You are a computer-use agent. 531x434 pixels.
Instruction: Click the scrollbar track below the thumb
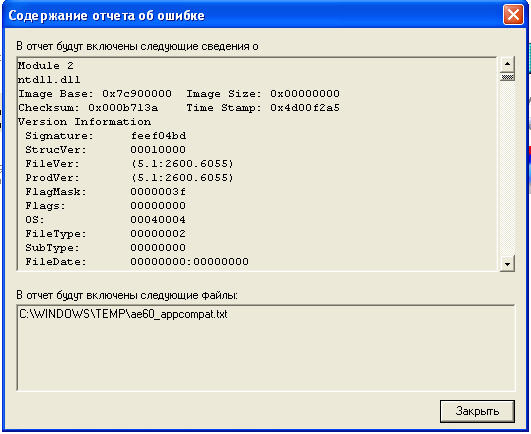pyautogui.click(x=507, y=168)
